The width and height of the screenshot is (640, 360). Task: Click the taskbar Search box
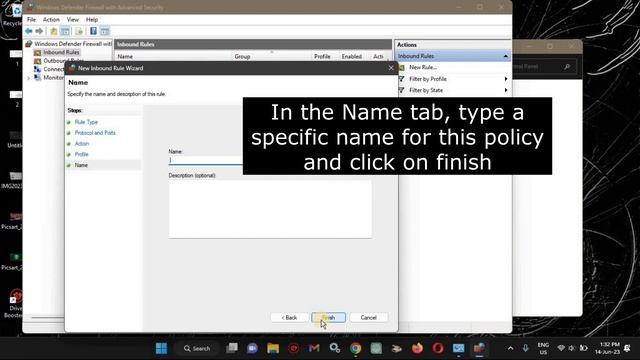196,348
